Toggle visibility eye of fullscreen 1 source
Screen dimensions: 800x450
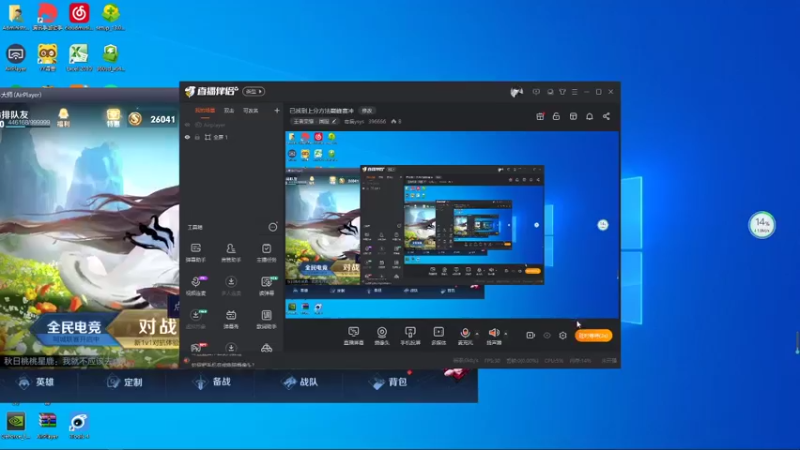pos(187,137)
